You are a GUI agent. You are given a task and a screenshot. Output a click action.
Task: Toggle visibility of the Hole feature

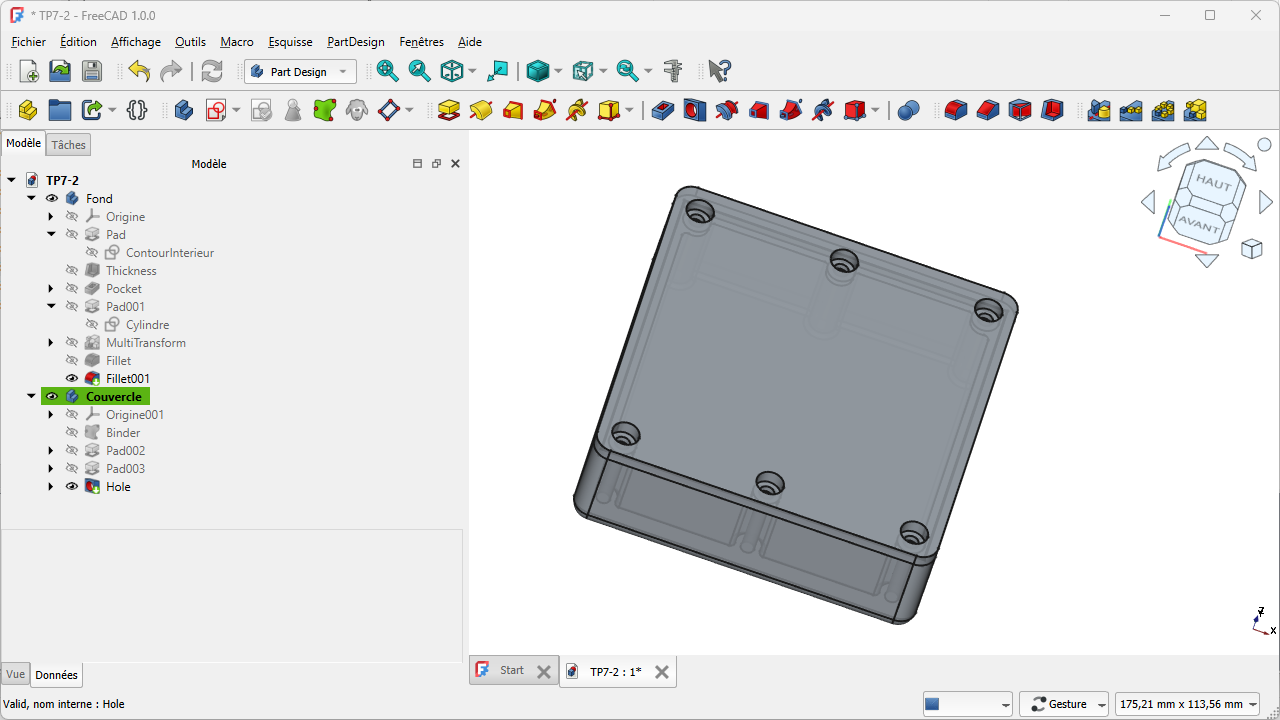coord(72,487)
